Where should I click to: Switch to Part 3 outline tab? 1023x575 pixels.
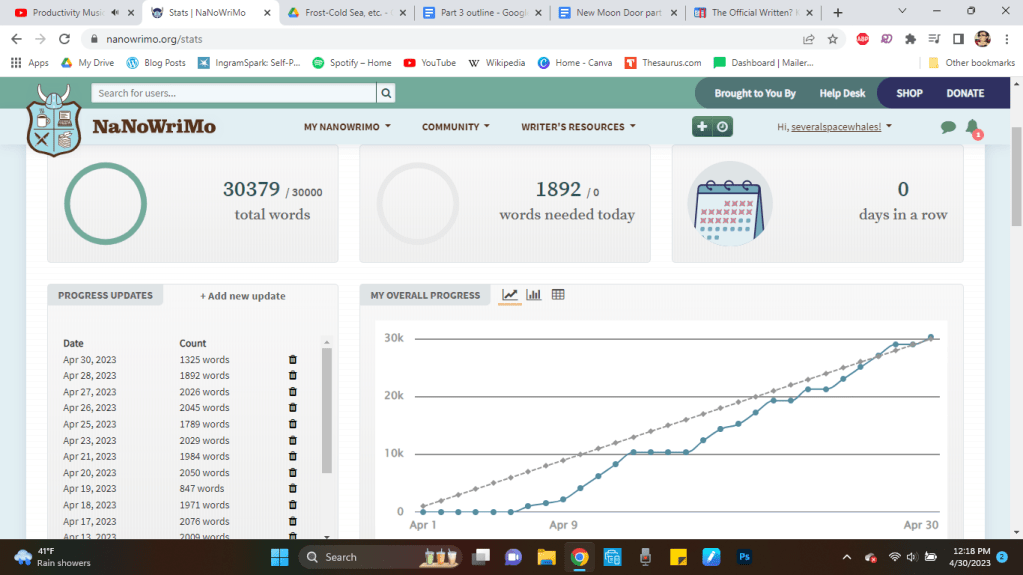tap(483, 12)
